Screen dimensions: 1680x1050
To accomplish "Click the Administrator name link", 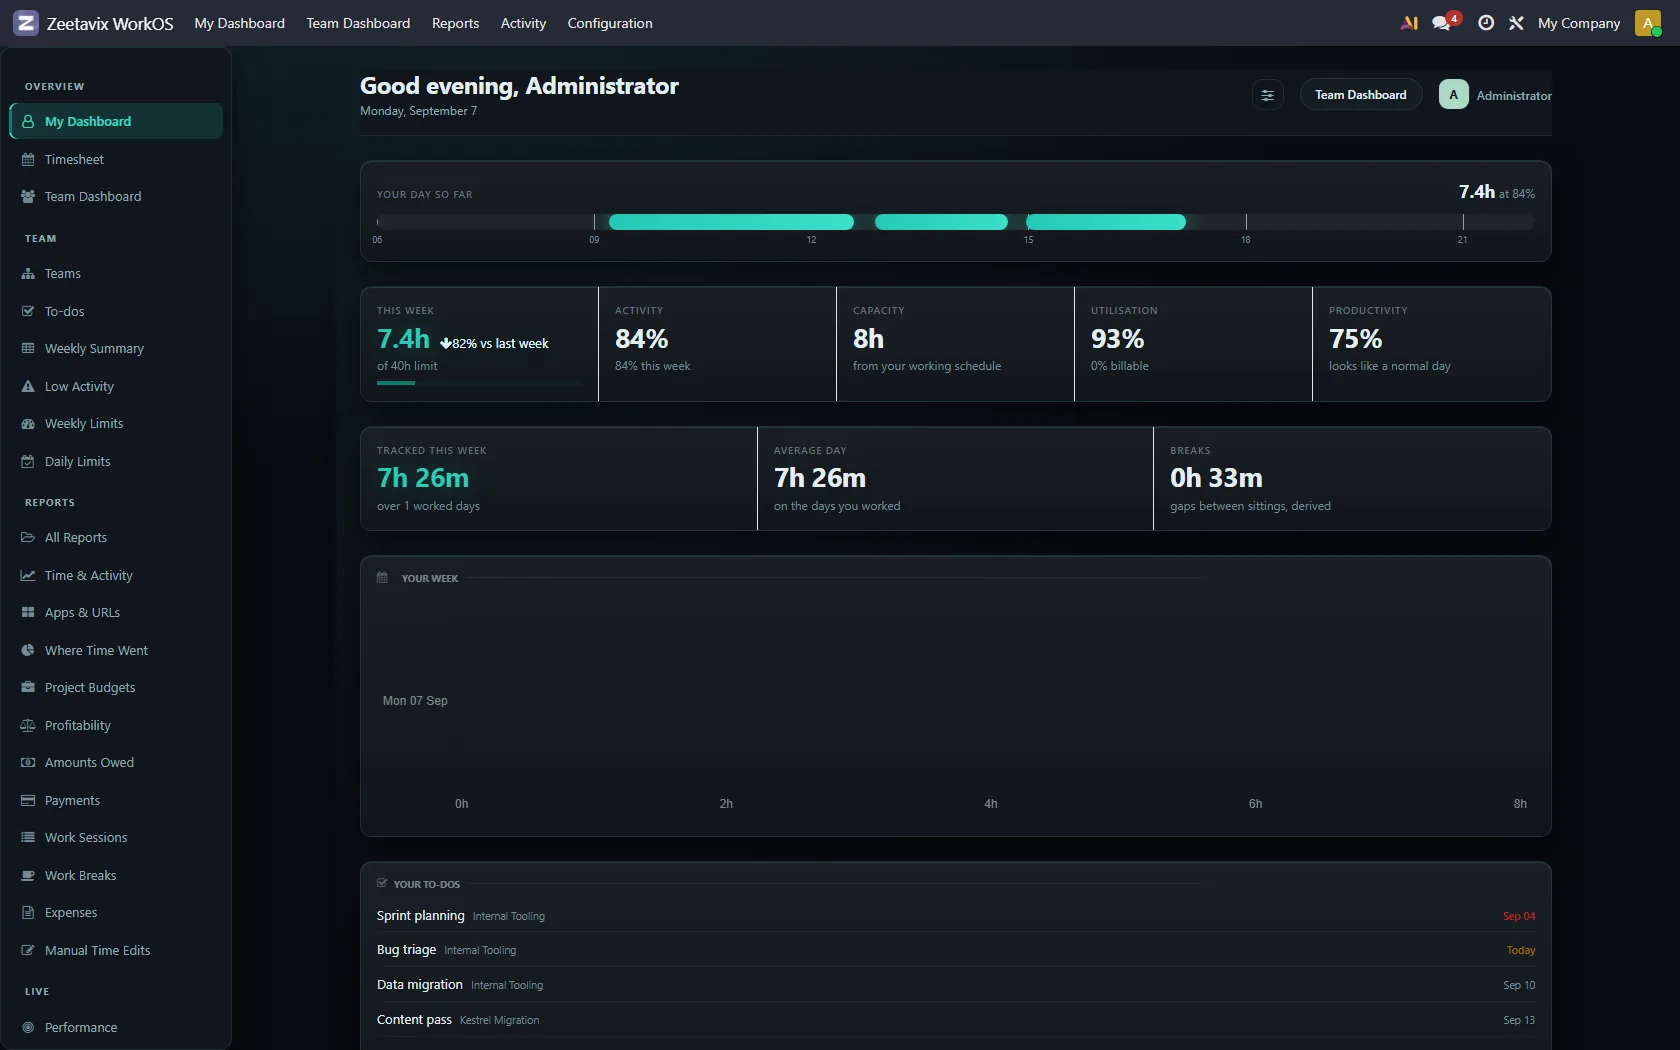I will pyautogui.click(x=1514, y=96).
